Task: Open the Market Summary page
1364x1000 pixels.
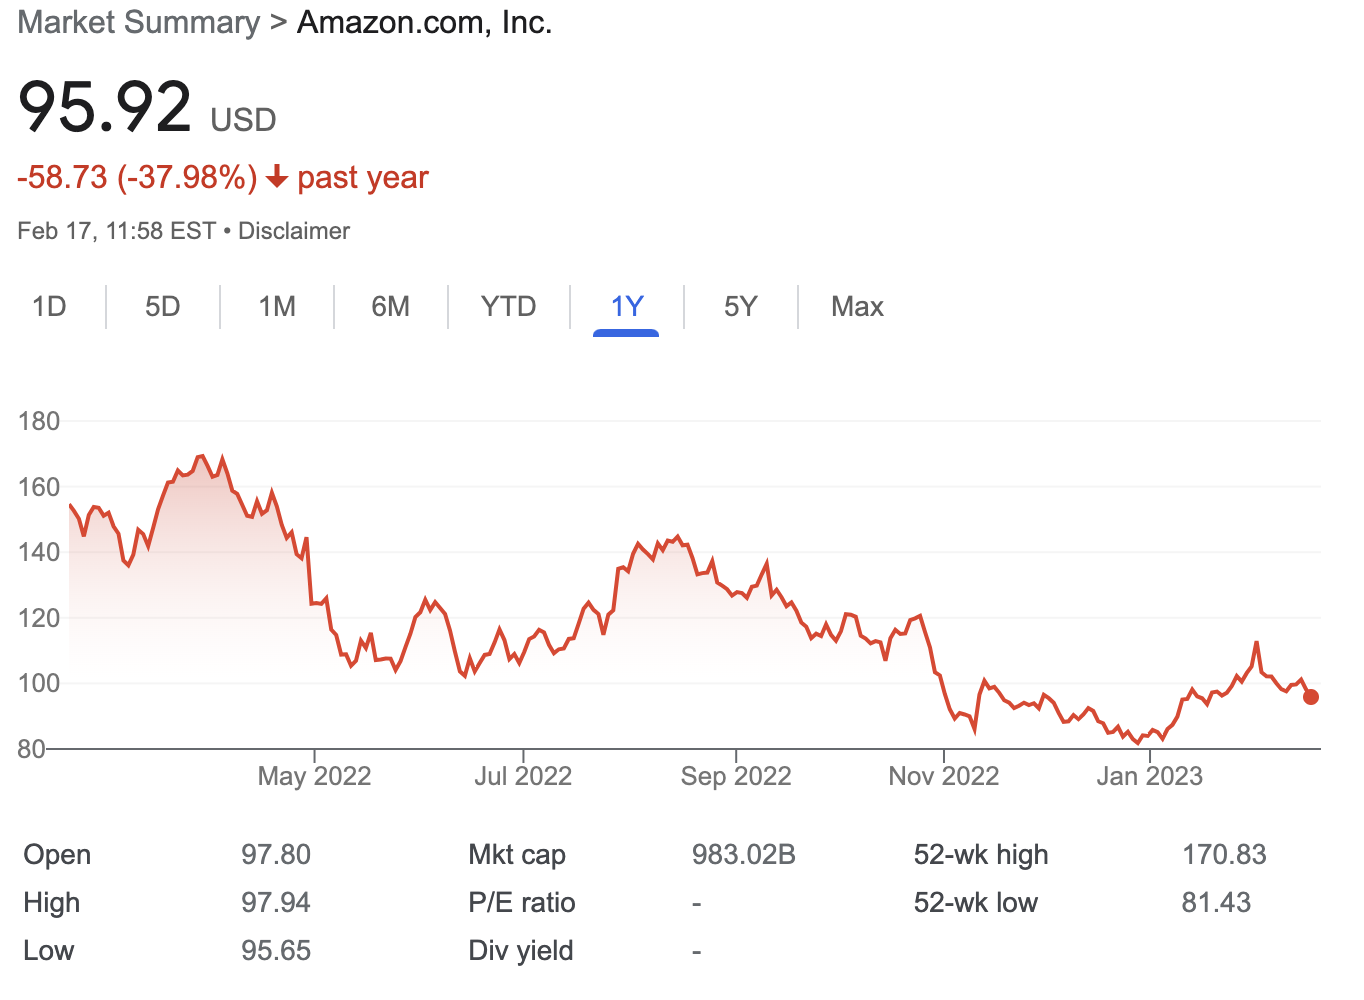Action: [137, 22]
